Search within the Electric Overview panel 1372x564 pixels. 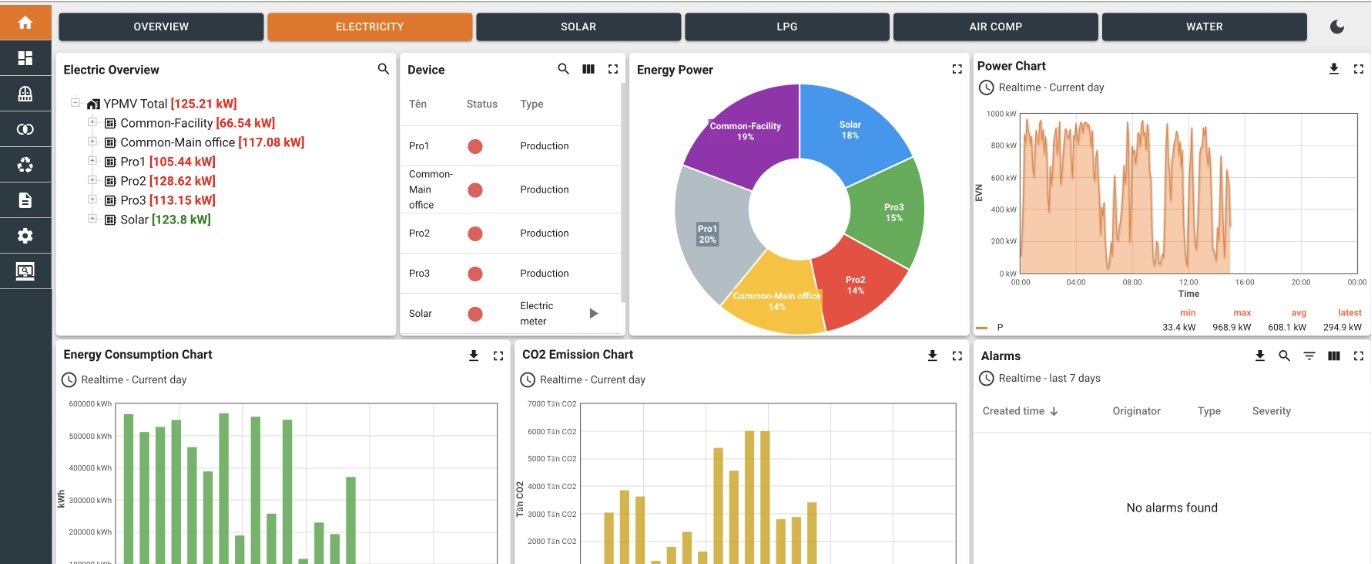point(383,69)
